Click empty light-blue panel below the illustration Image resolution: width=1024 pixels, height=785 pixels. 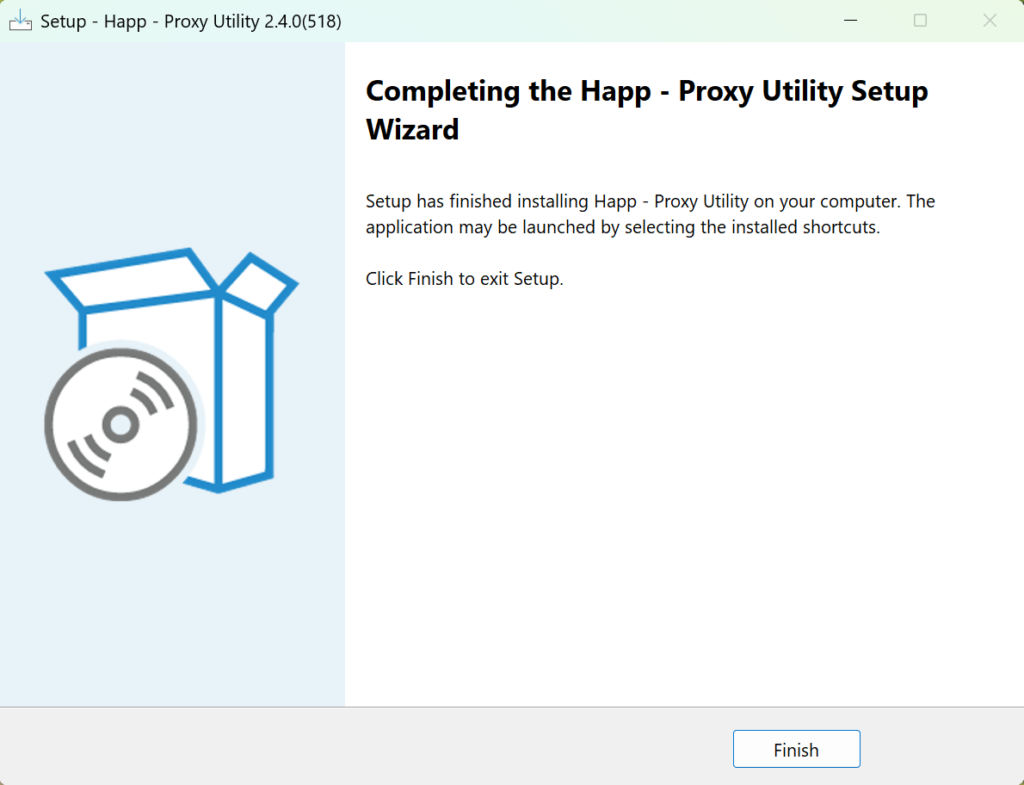pos(172,610)
